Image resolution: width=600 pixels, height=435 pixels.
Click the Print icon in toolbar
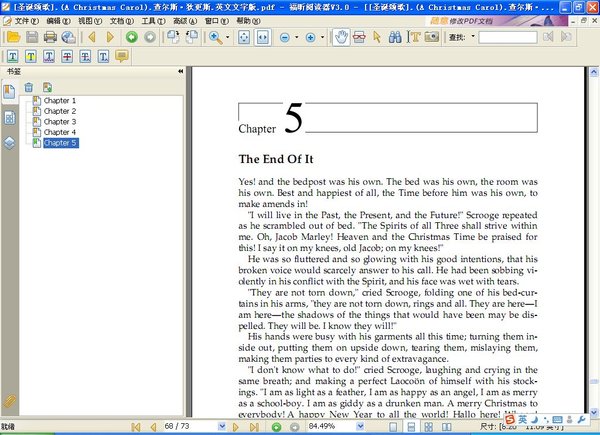(50, 37)
